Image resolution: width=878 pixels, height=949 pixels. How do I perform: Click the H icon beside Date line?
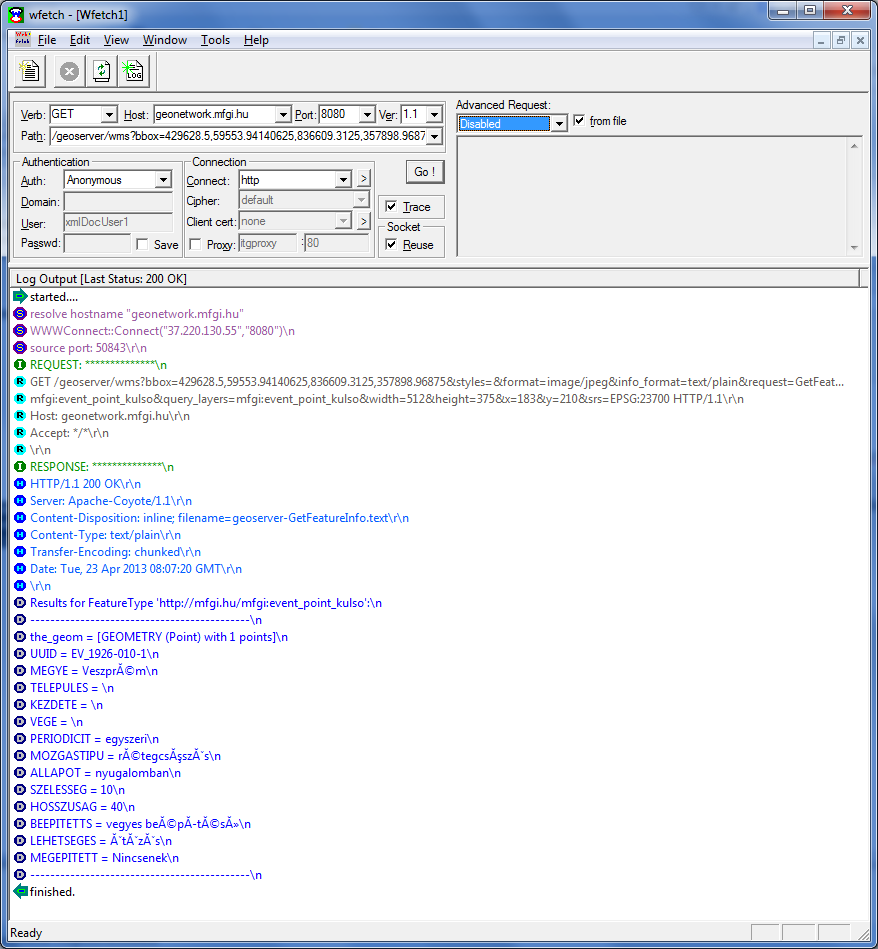20,569
